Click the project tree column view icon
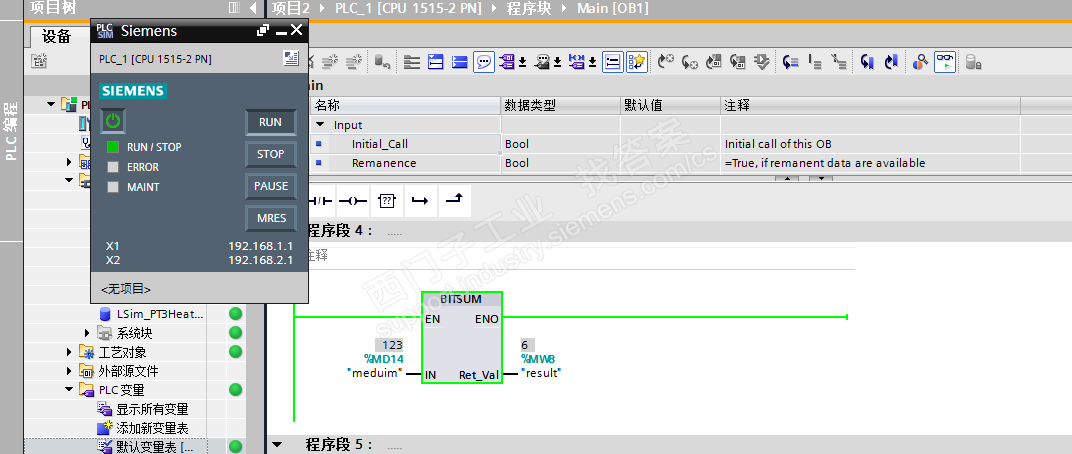The width and height of the screenshot is (1072, 454). point(234,8)
